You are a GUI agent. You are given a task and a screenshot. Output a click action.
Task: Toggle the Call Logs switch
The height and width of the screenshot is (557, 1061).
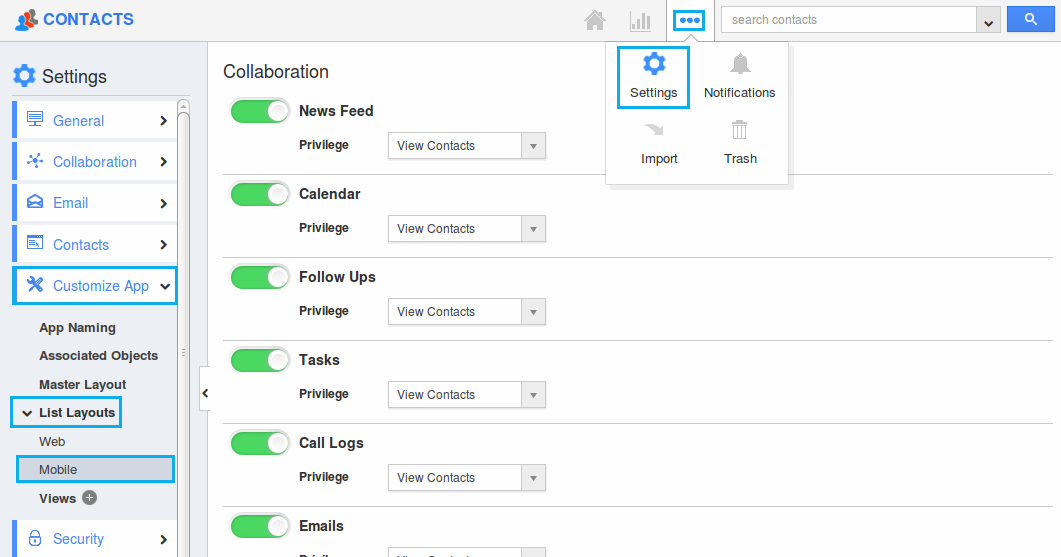coord(260,444)
